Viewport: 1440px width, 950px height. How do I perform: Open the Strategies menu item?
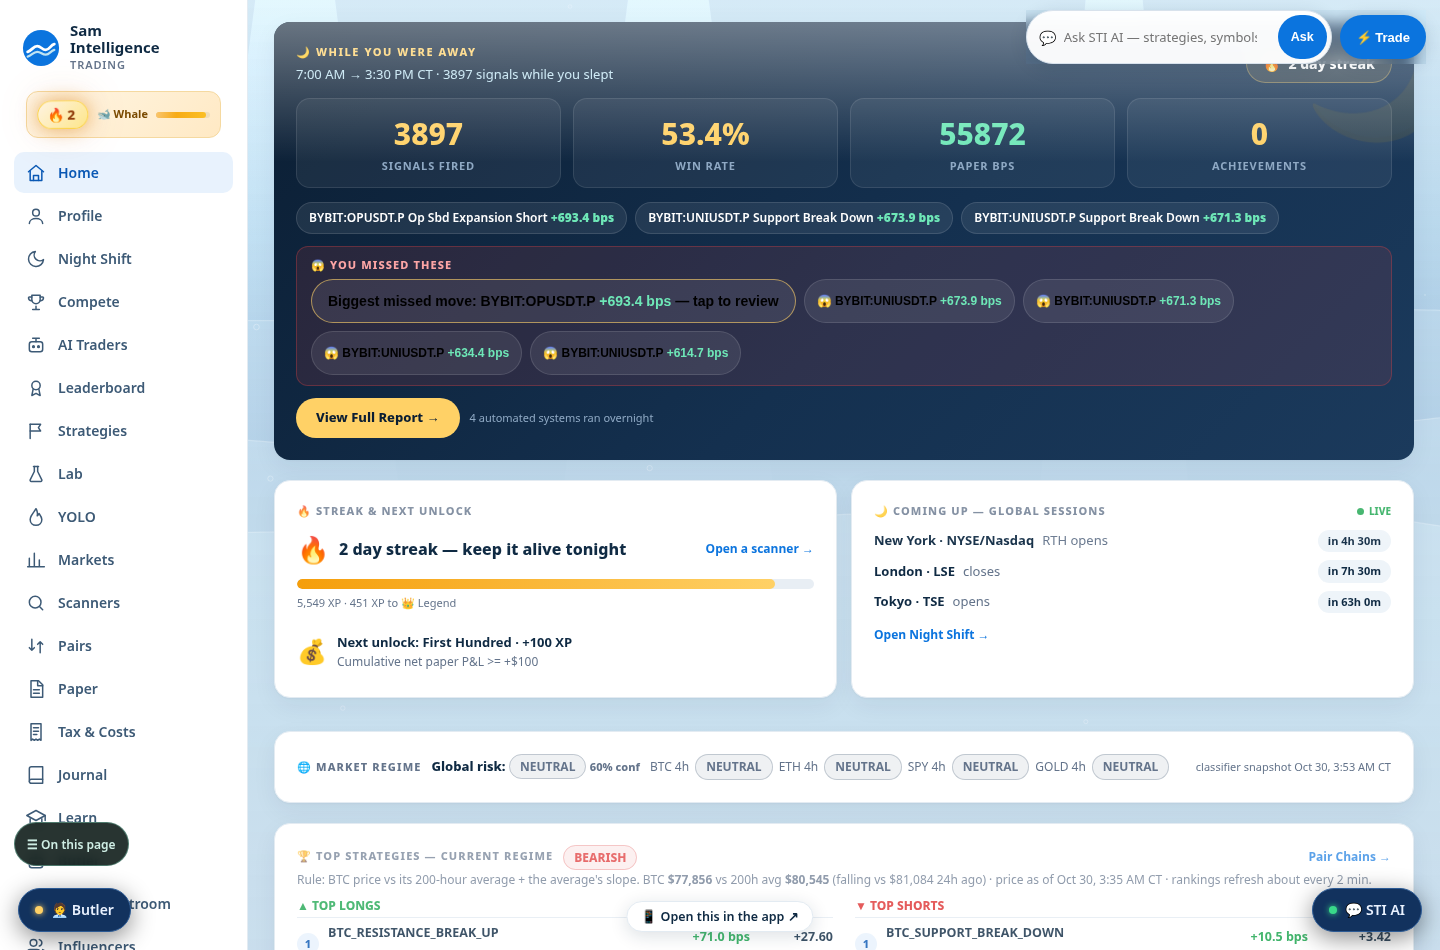pos(123,431)
